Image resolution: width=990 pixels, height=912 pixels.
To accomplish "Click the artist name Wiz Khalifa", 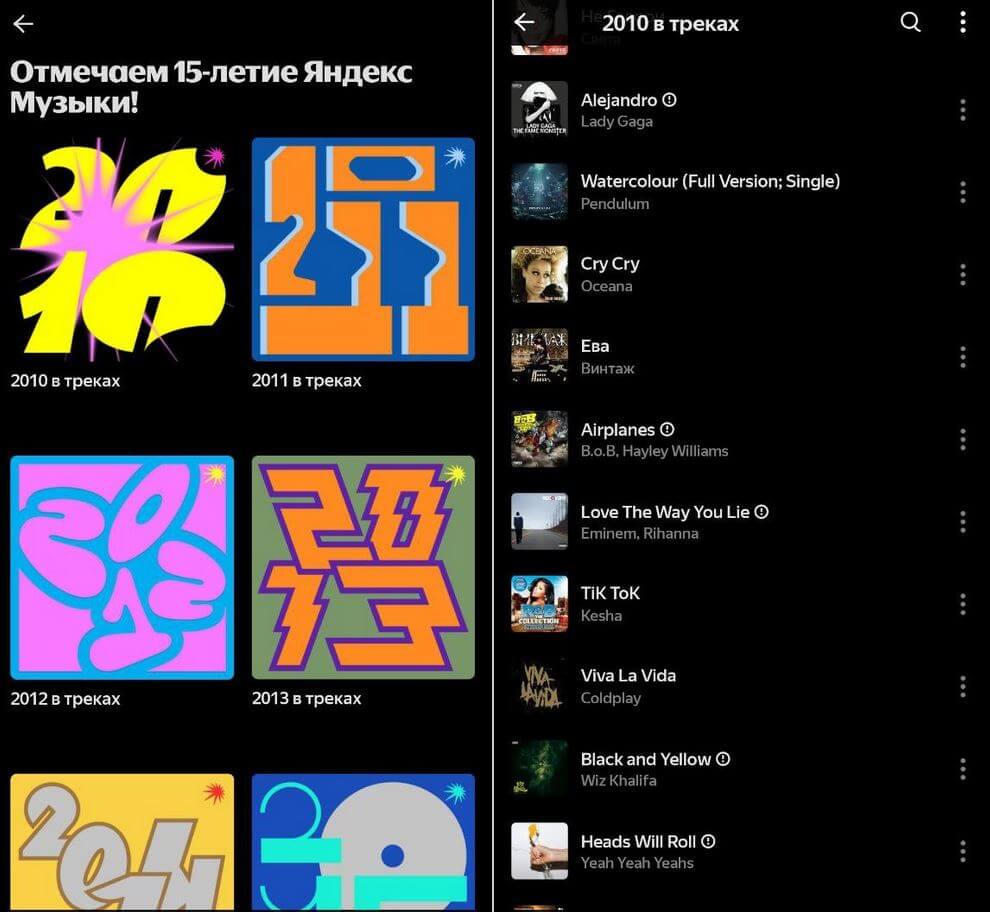I will [619, 781].
